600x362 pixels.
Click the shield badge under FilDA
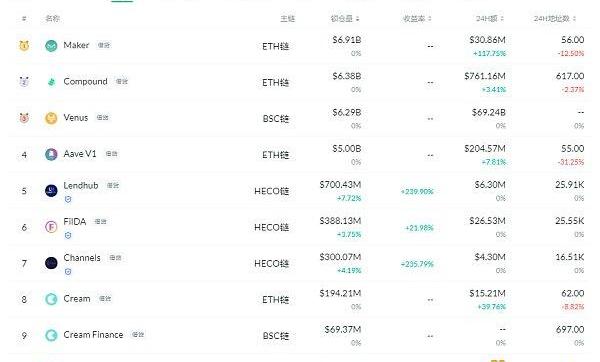tap(68, 235)
